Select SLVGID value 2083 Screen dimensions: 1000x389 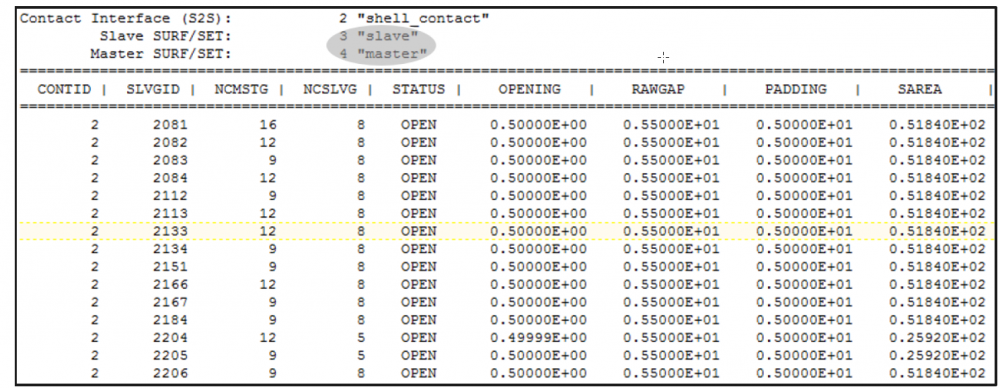pyautogui.click(x=170, y=160)
